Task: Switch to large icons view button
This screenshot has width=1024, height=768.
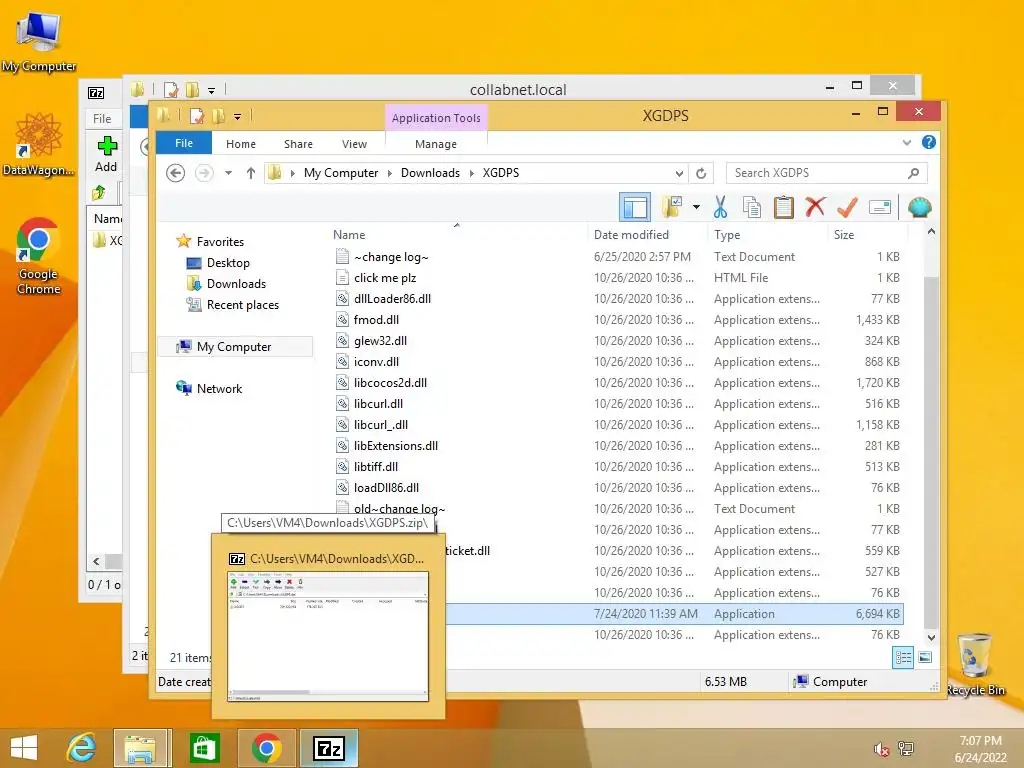Action: click(x=925, y=657)
